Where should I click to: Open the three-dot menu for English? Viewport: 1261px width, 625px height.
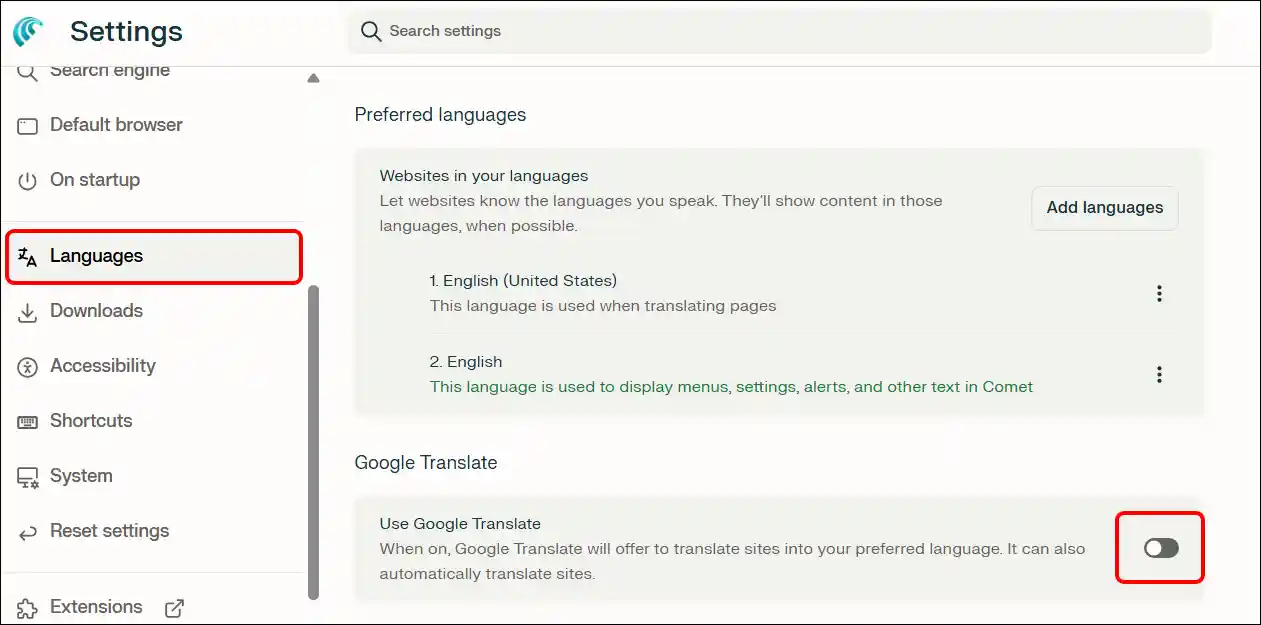click(1159, 374)
